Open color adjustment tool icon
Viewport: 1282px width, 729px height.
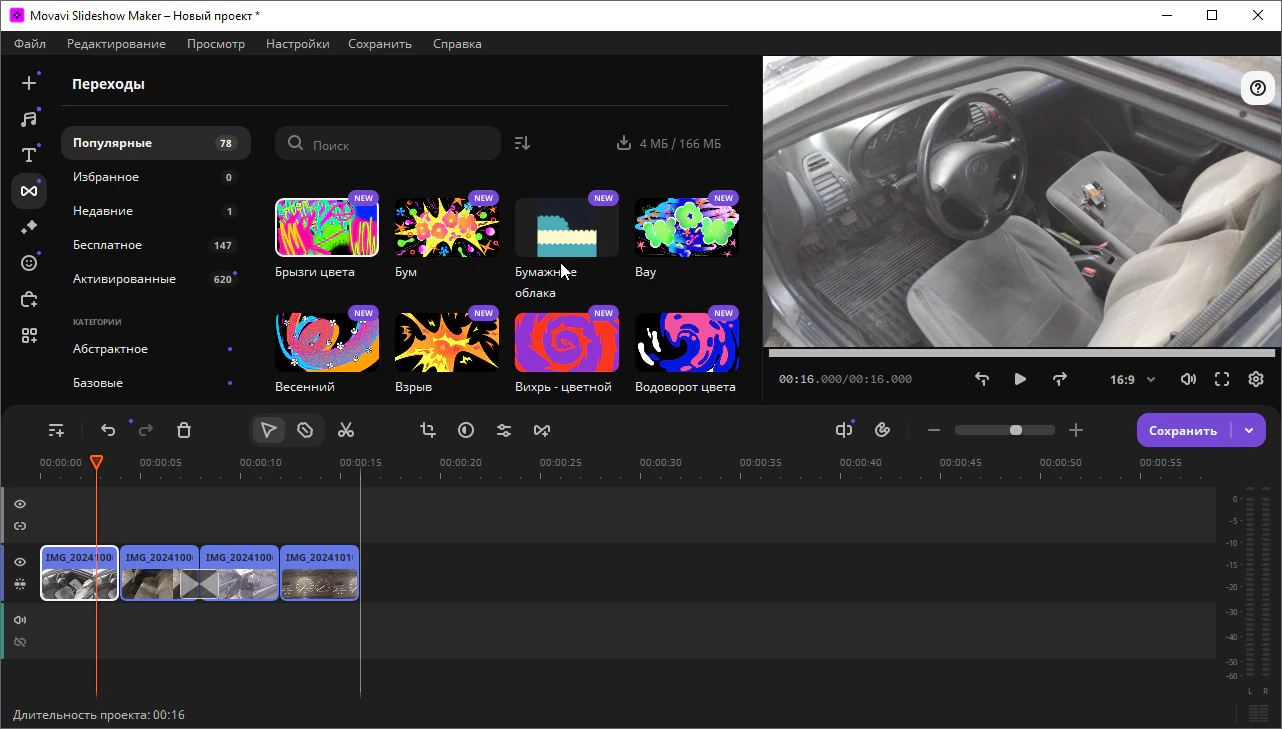click(466, 430)
